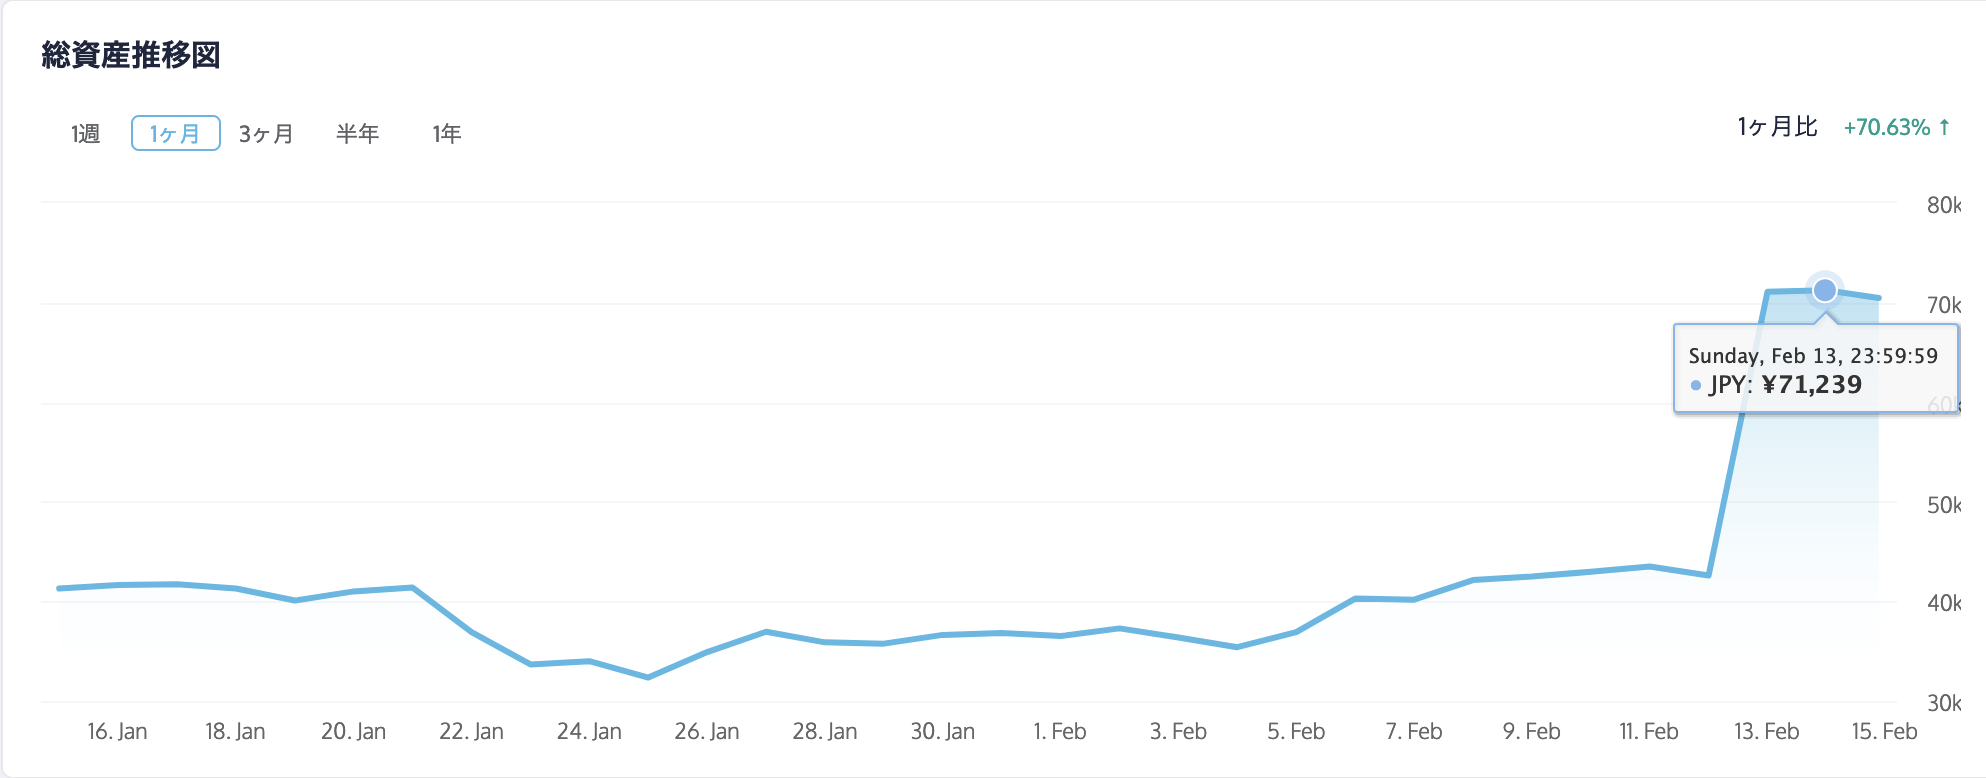Click the 26. Jan x-axis label
Image resolution: width=1986 pixels, height=778 pixels.
click(707, 732)
